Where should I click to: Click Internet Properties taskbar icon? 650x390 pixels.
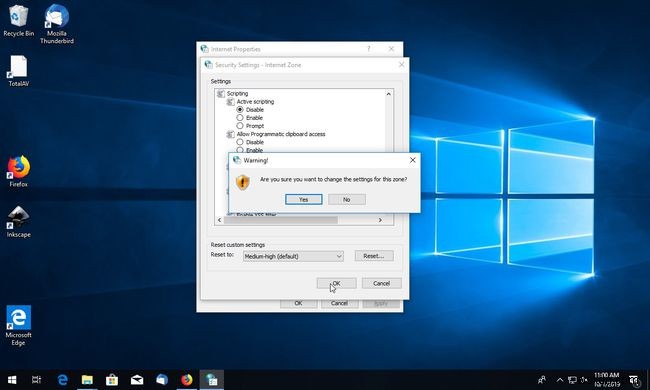click(x=212, y=380)
